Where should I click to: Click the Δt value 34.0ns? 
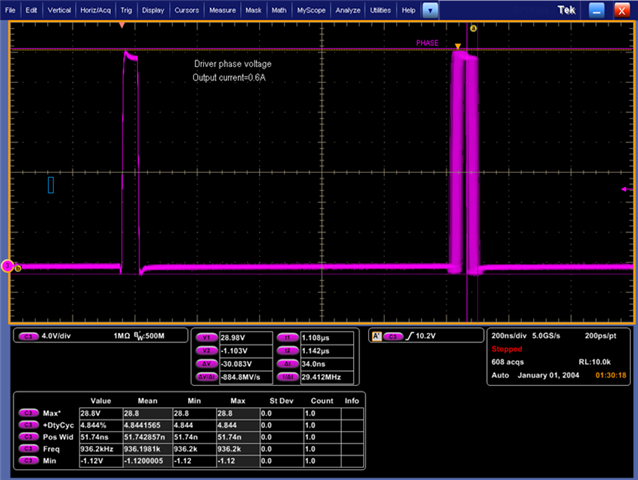[327, 364]
